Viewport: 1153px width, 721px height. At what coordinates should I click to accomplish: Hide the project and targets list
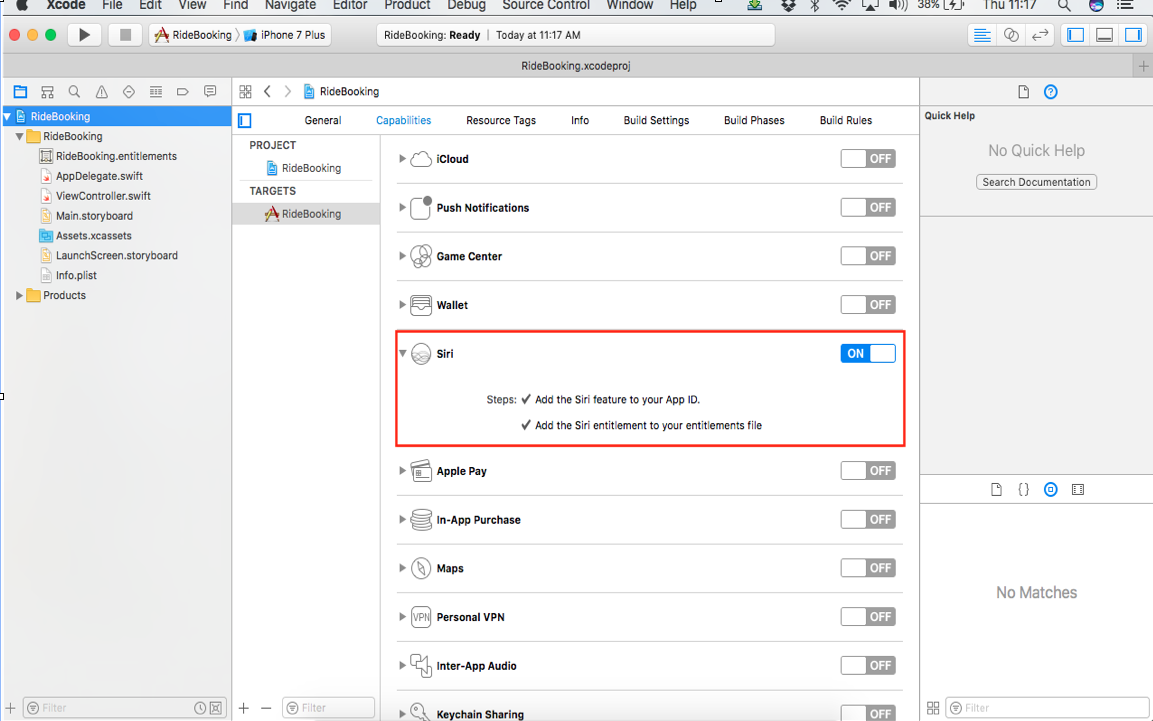point(245,121)
